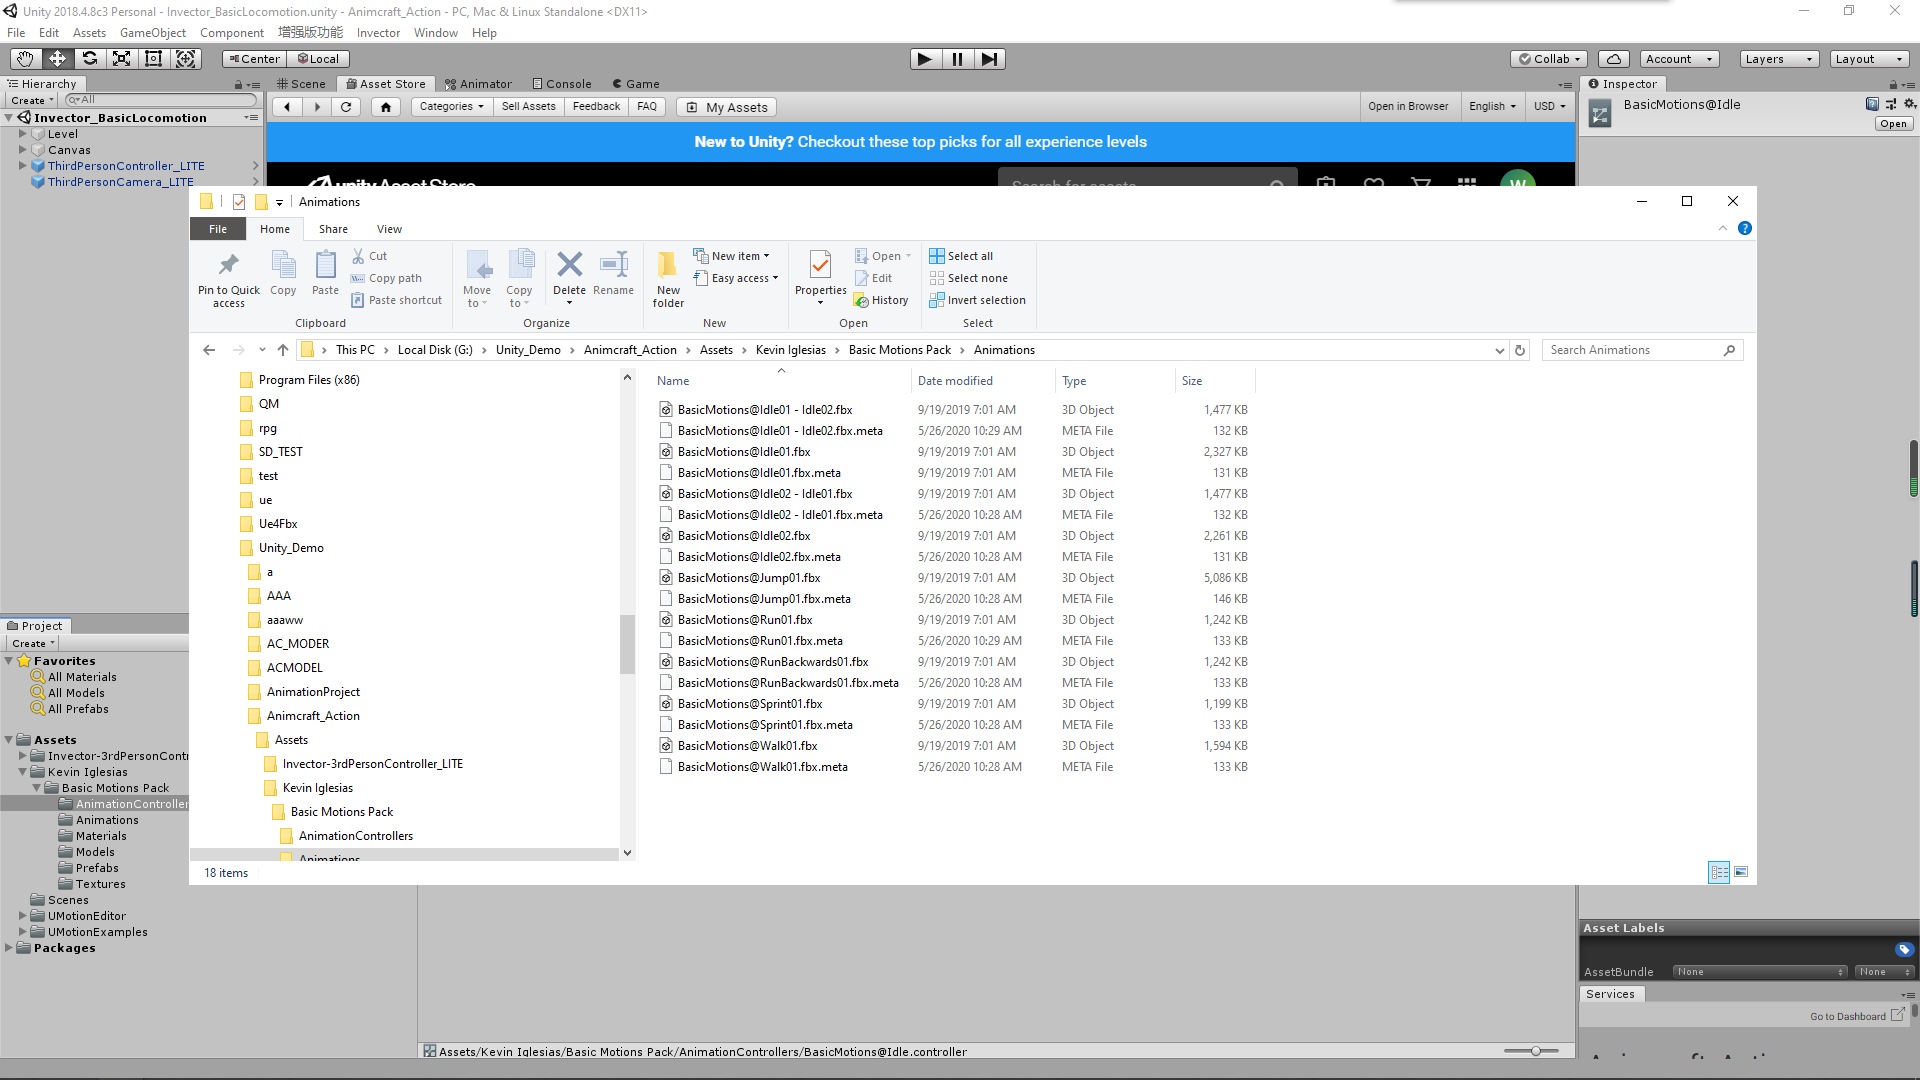Click the Delete icon in Explorer ribbon
Screen dimensions: 1920x1080
pyautogui.click(x=569, y=265)
